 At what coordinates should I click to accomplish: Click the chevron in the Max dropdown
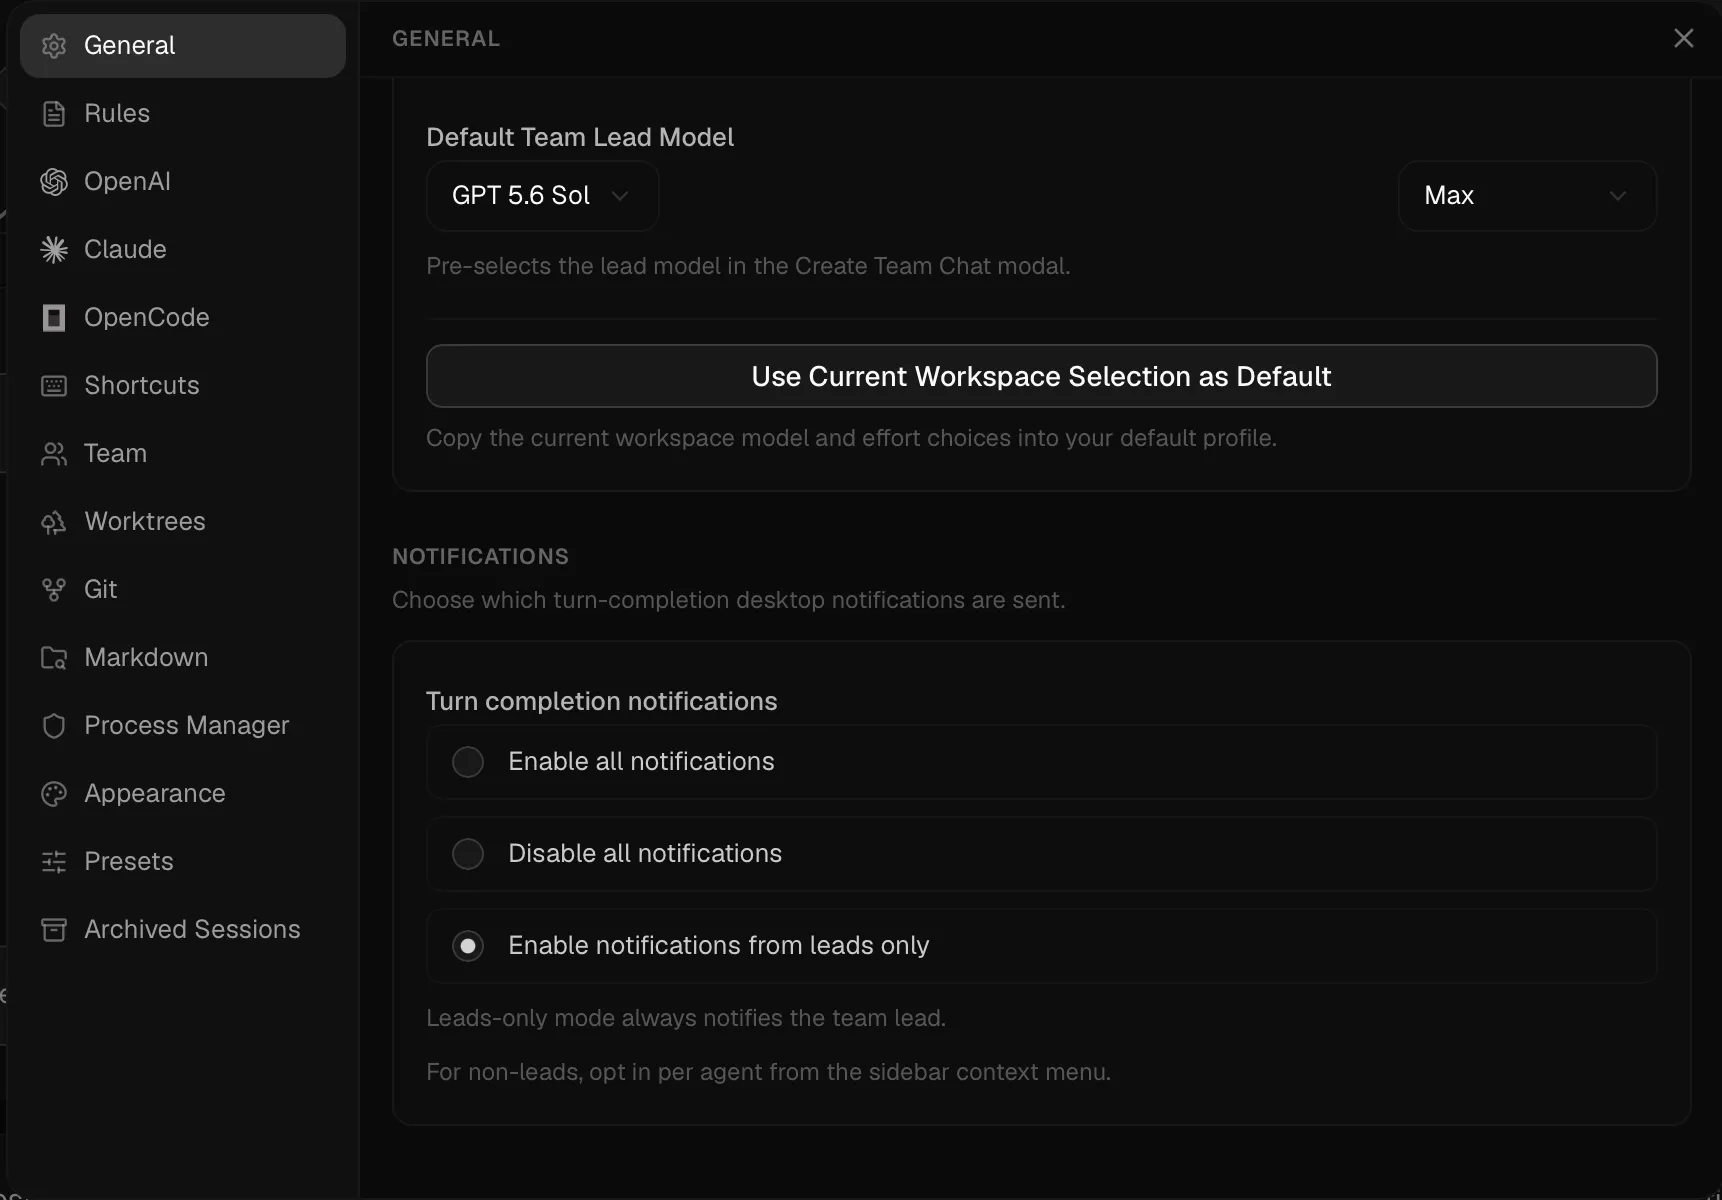(x=1618, y=196)
